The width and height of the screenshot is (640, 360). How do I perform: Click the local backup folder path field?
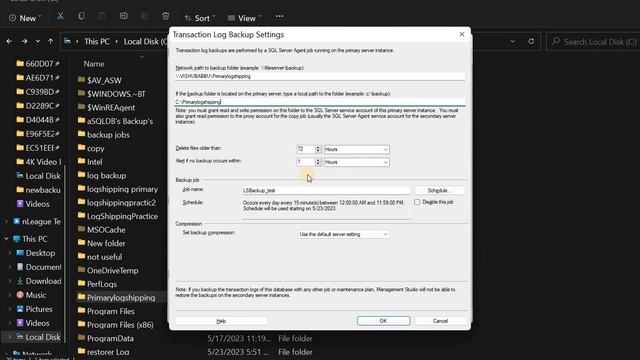coord(320,102)
